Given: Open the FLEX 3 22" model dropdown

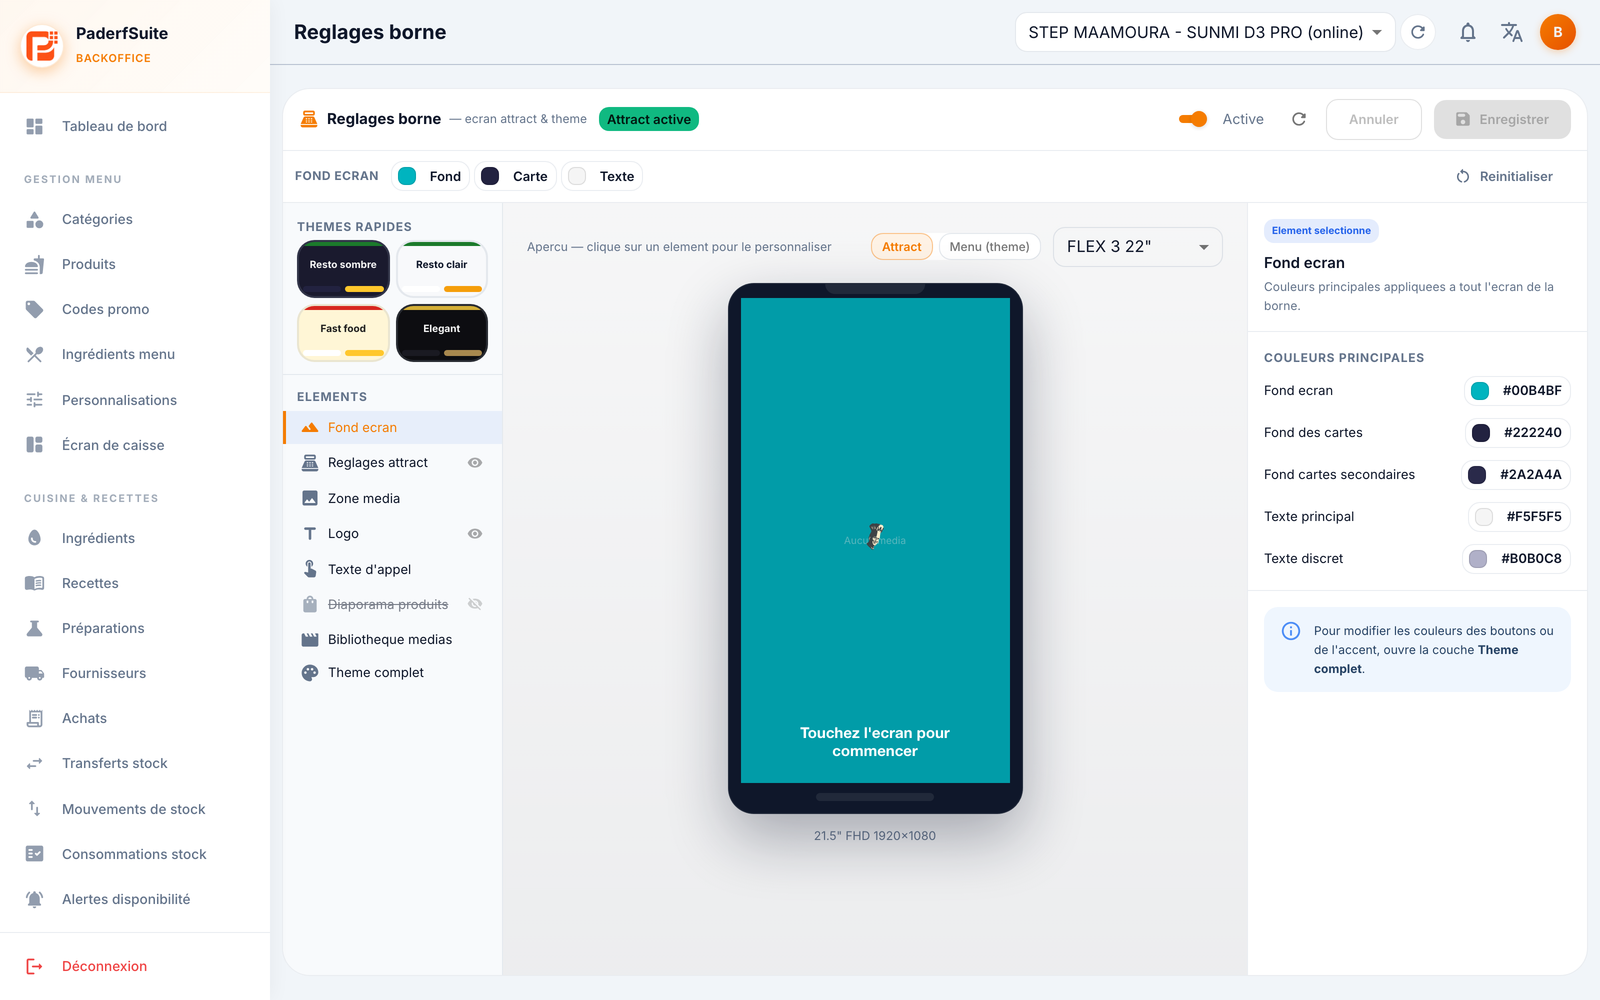Looking at the screenshot, I should coord(1138,247).
